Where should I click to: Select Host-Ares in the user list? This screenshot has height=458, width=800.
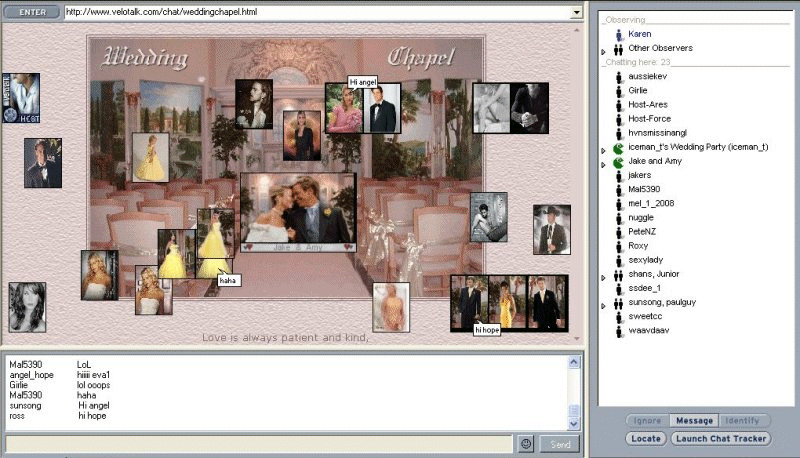(647, 105)
